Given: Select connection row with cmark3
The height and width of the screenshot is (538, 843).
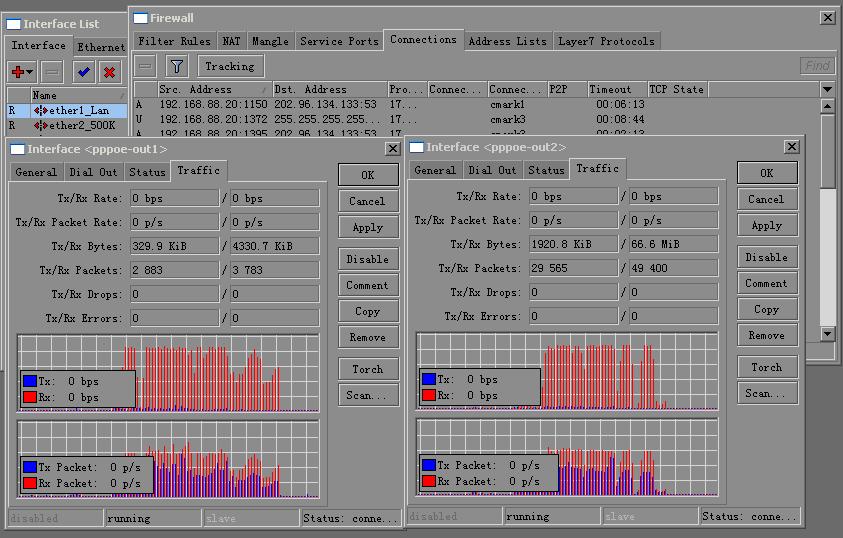Looking at the screenshot, I should pos(477,119).
